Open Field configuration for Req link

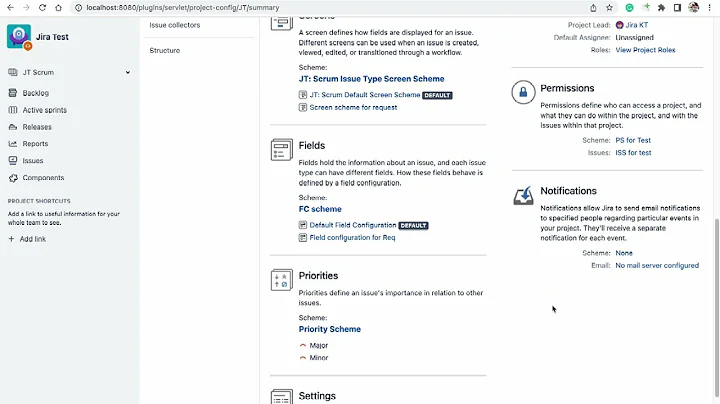(x=352, y=237)
